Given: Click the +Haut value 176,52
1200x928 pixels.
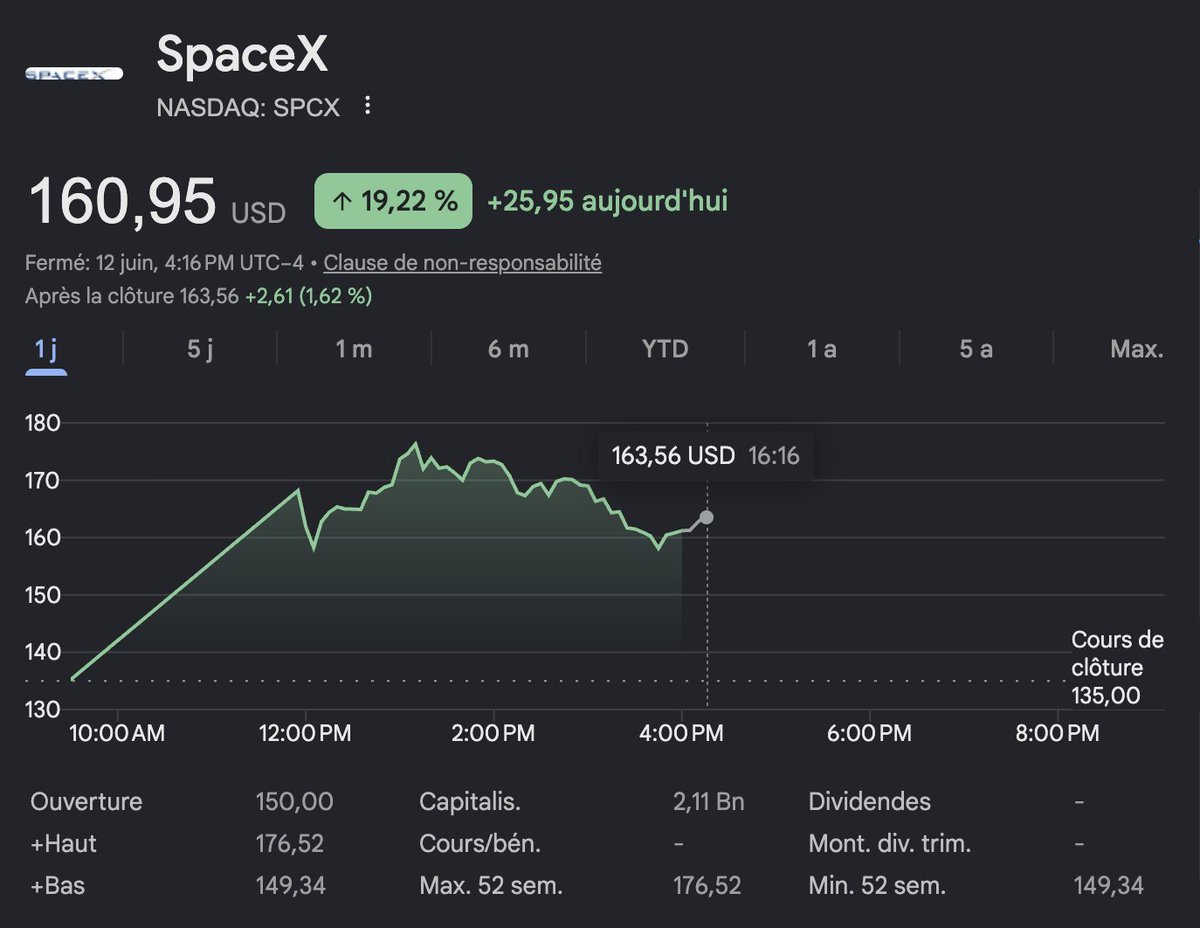Looking at the screenshot, I should tap(290, 843).
